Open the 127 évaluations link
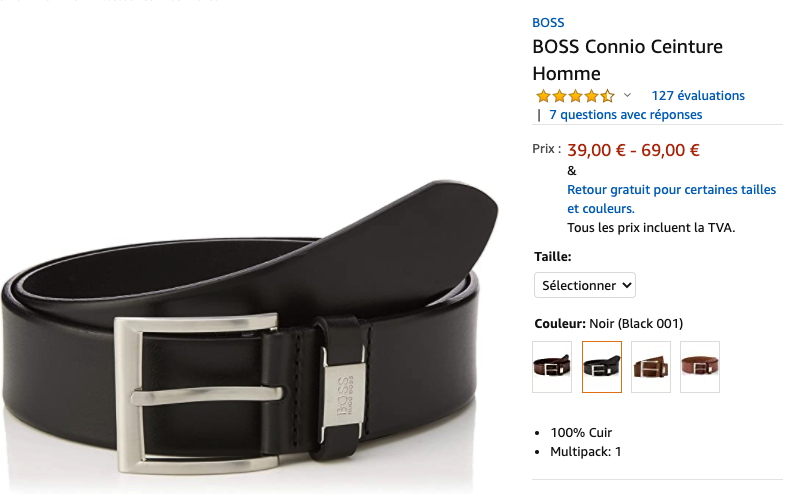791x494 pixels. (698, 95)
